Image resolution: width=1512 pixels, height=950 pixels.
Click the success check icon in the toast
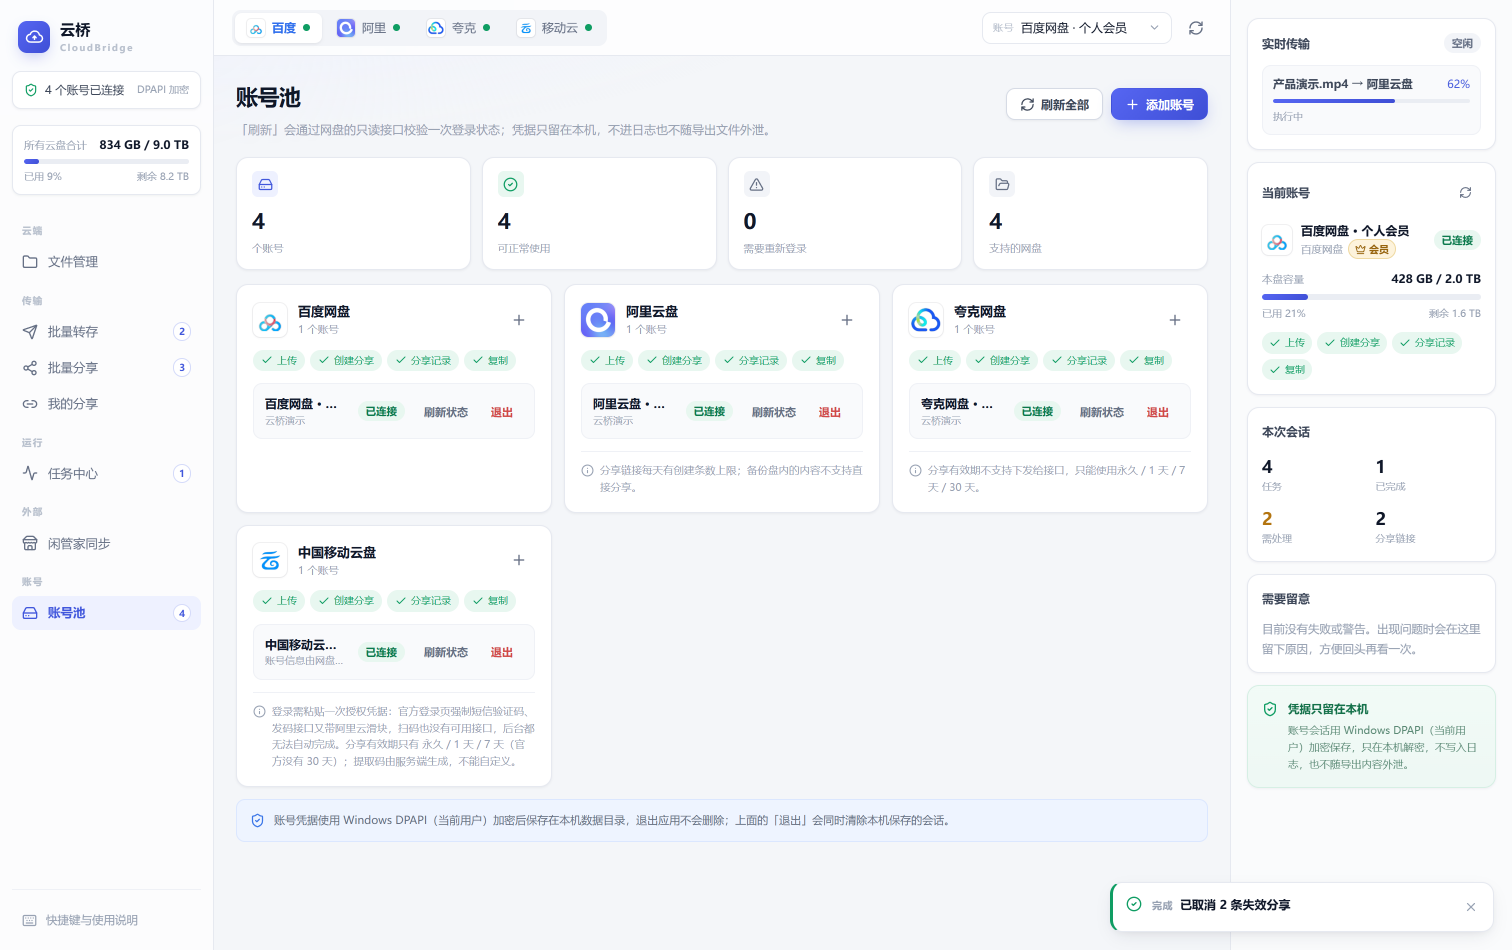click(1134, 904)
